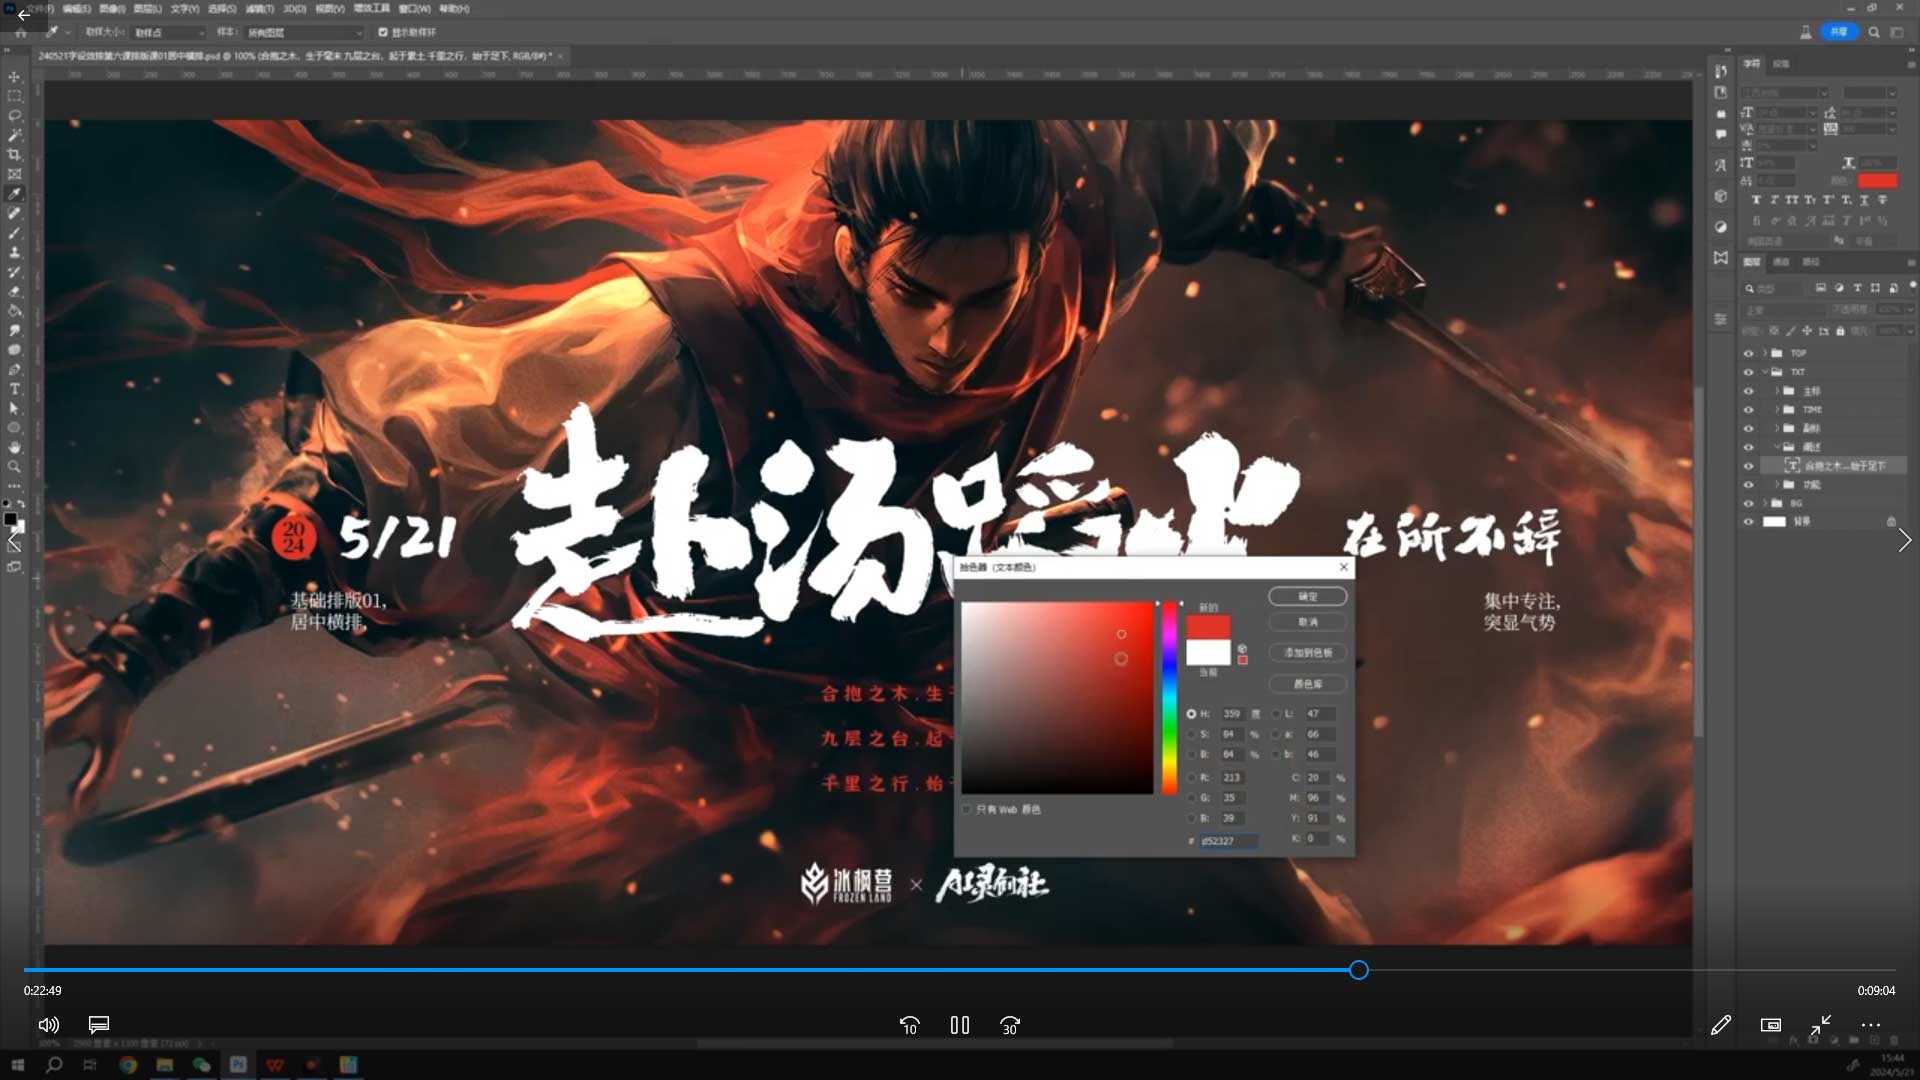Mute the video player volume
The width and height of the screenshot is (1920, 1080).
48,1025
